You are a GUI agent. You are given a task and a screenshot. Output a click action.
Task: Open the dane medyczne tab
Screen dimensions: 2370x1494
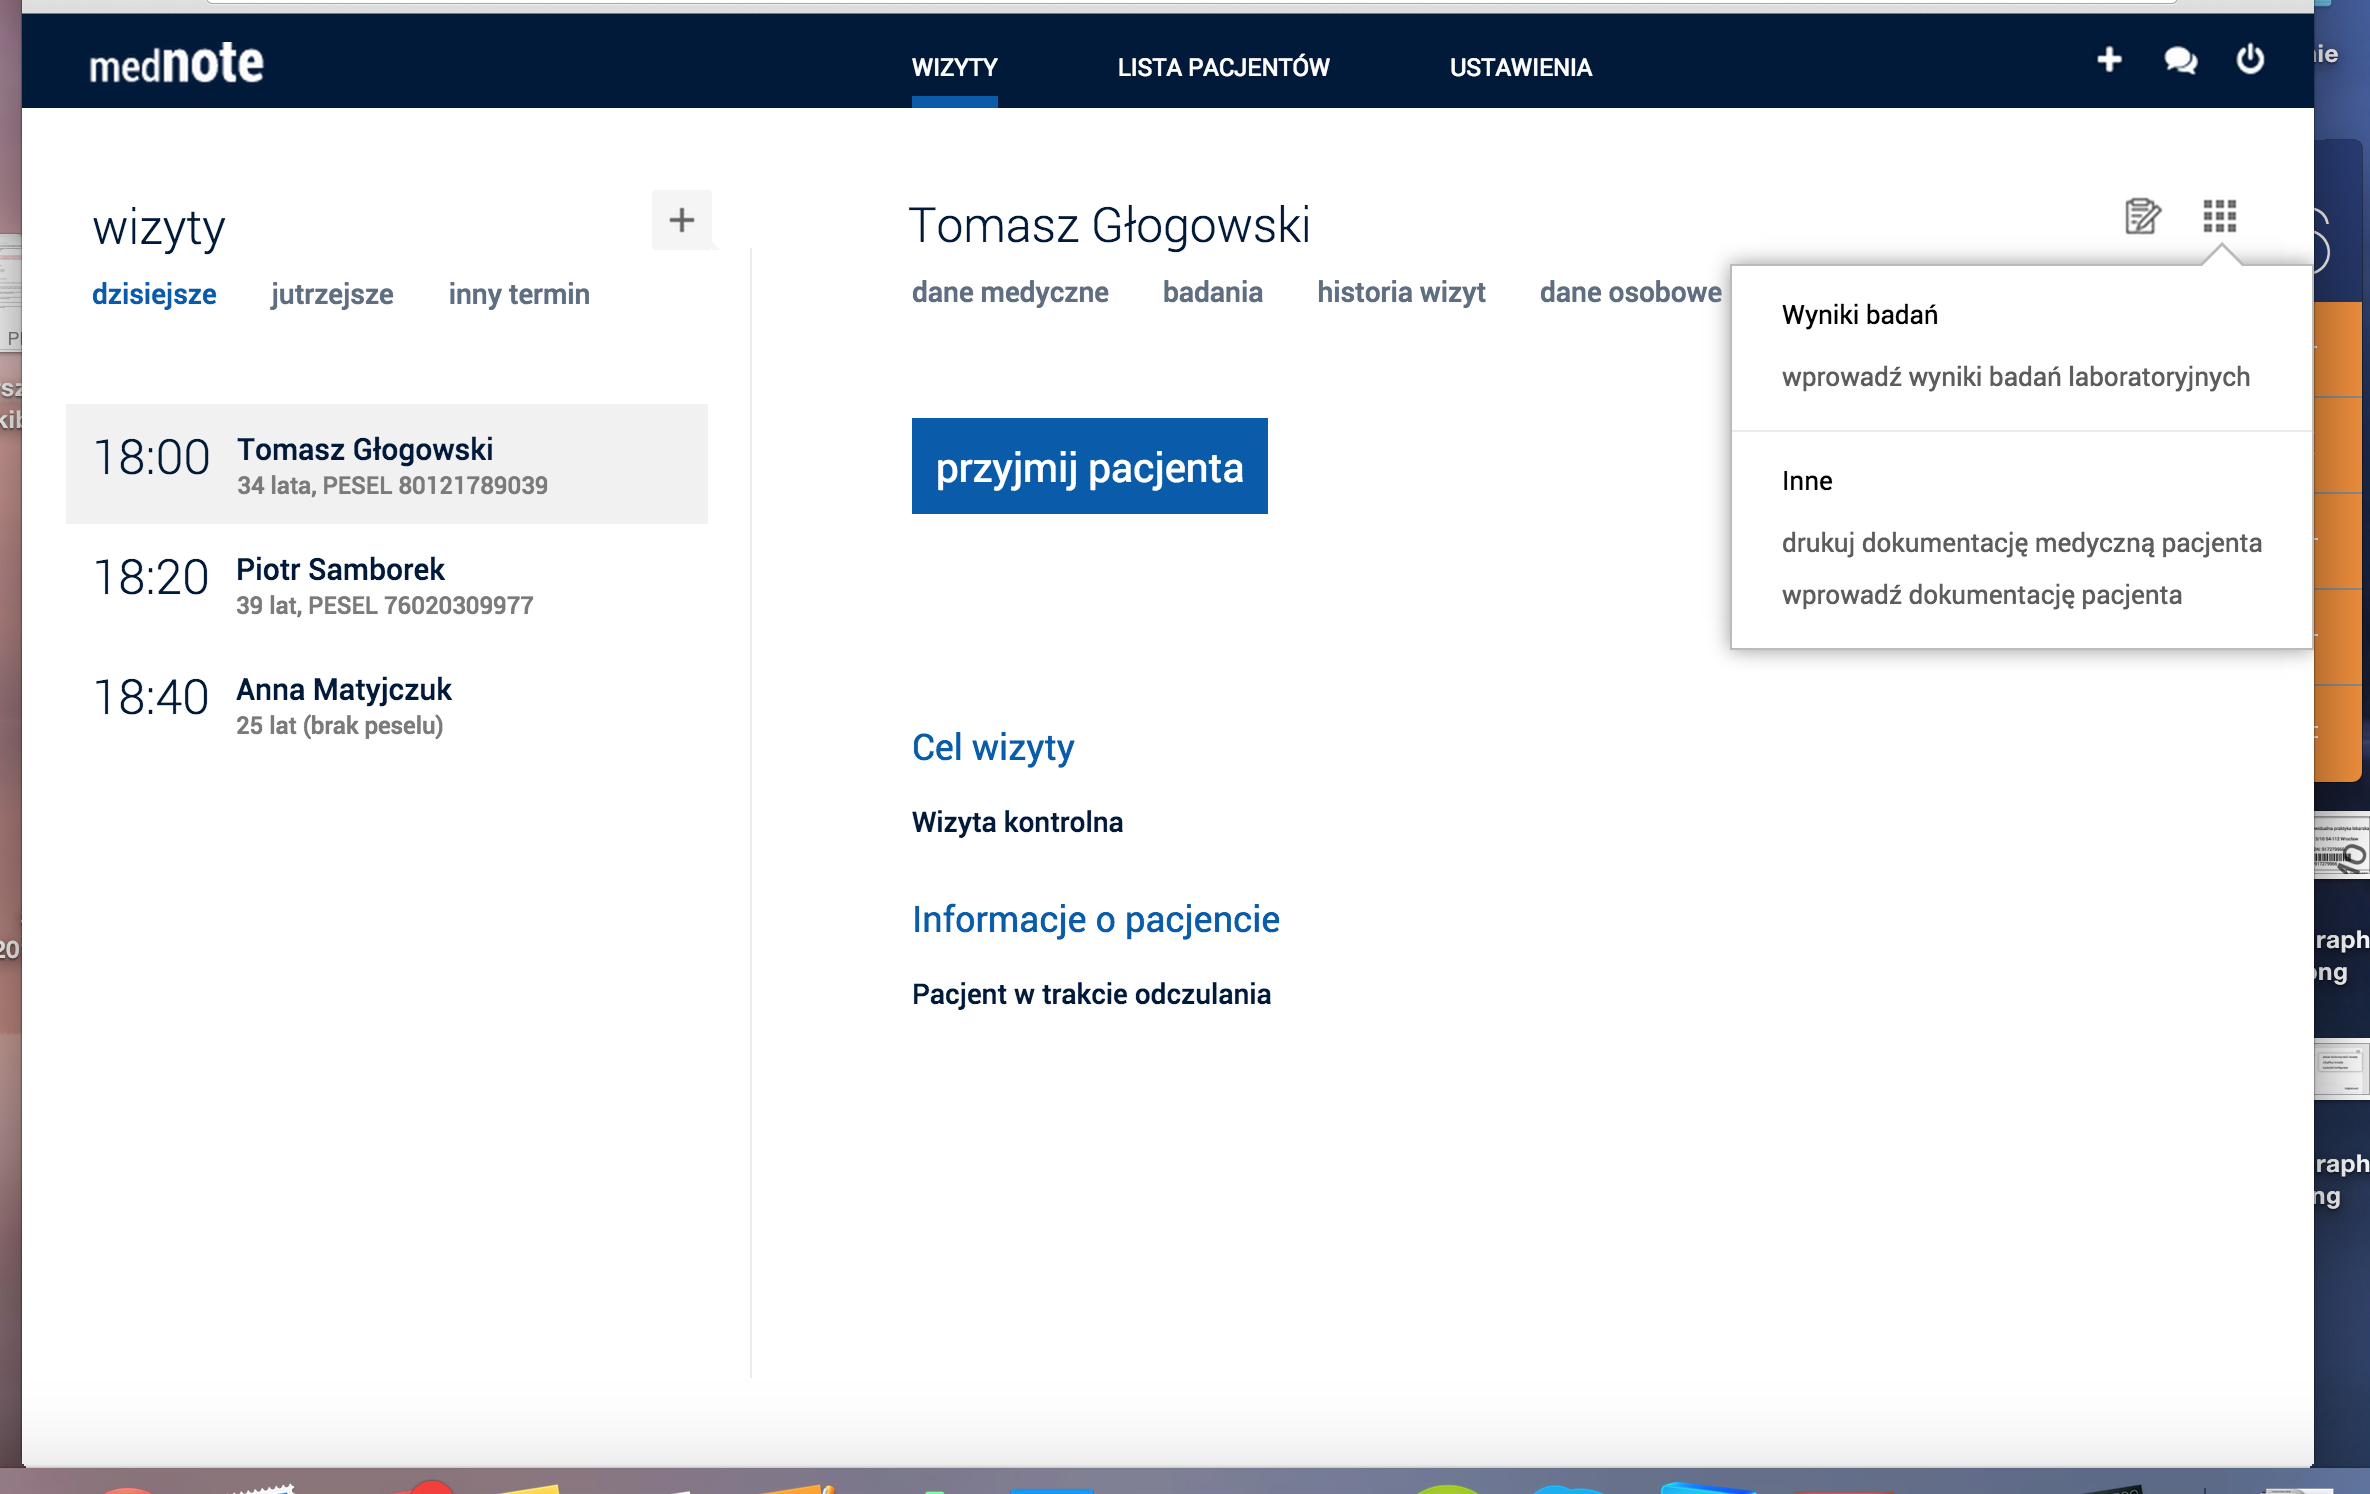pos(1010,292)
